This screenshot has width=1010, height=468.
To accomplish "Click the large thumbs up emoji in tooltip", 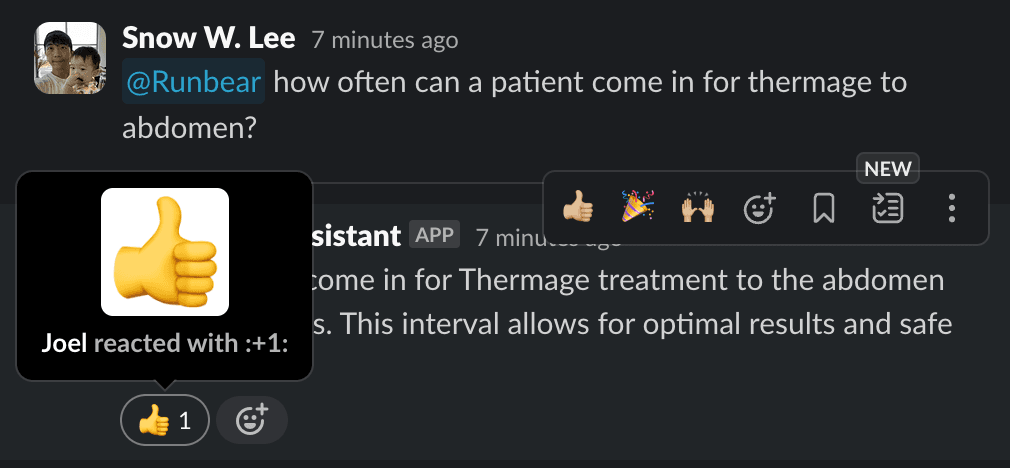I will 165,251.
